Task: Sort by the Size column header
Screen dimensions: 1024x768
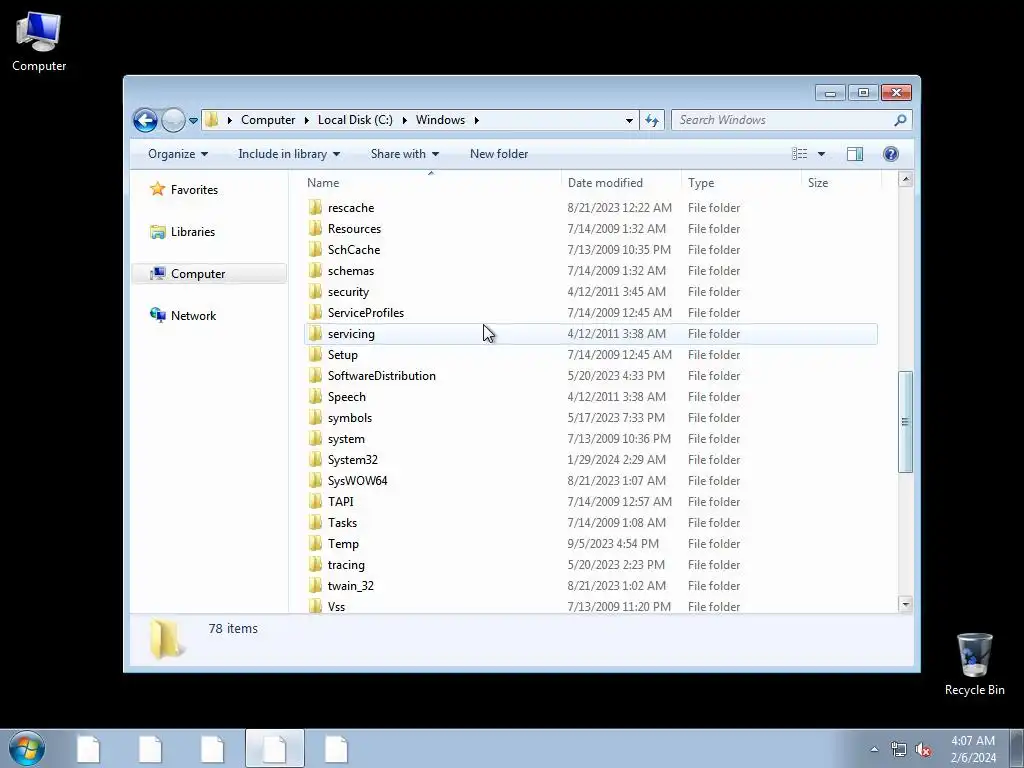Action: (x=841, y=183)
